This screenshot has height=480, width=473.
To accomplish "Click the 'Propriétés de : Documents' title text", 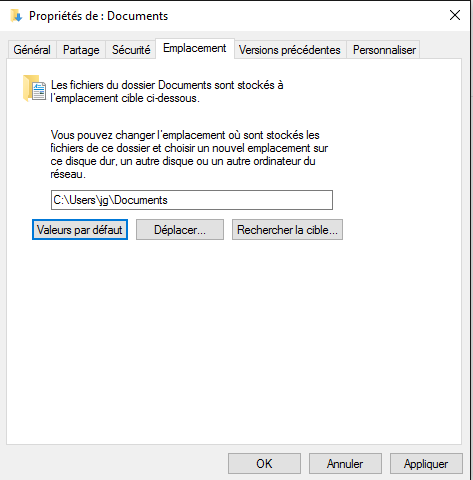I will [99, 16].
